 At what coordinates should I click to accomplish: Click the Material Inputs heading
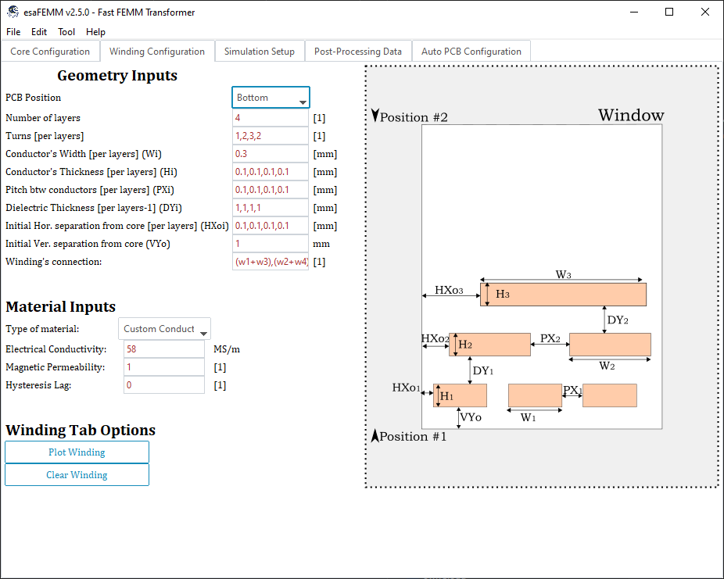pos(60,307)
